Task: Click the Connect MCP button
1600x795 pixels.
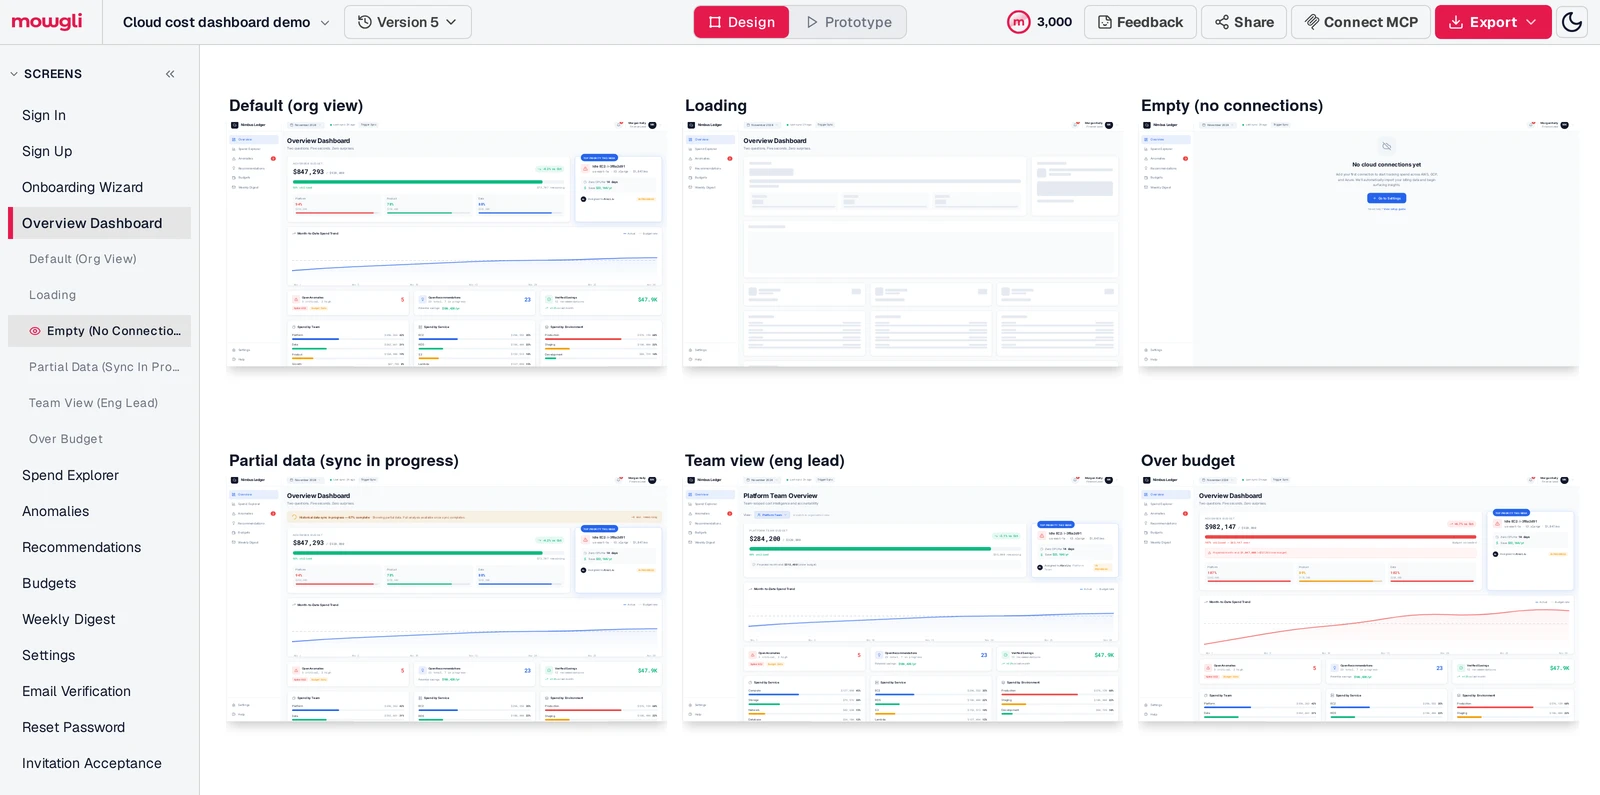Action: (x=1361, y=22)
